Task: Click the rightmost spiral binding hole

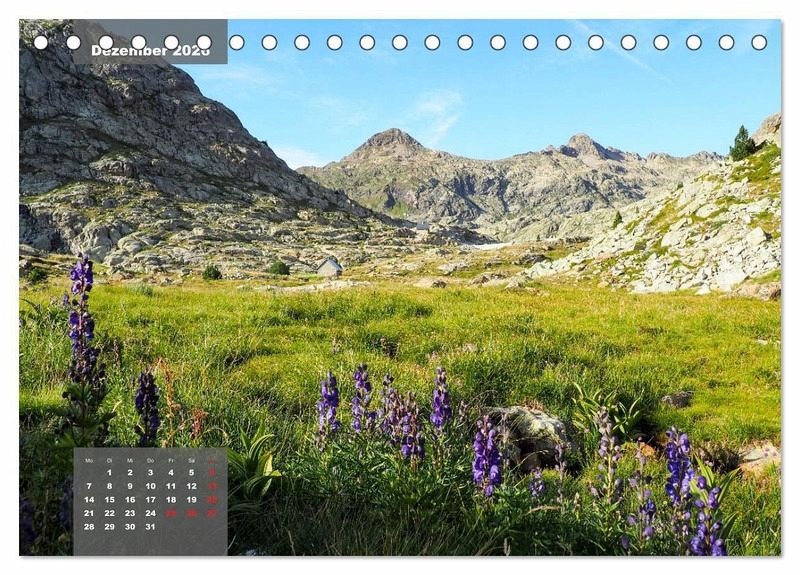Action: click(x=759, y=42)
